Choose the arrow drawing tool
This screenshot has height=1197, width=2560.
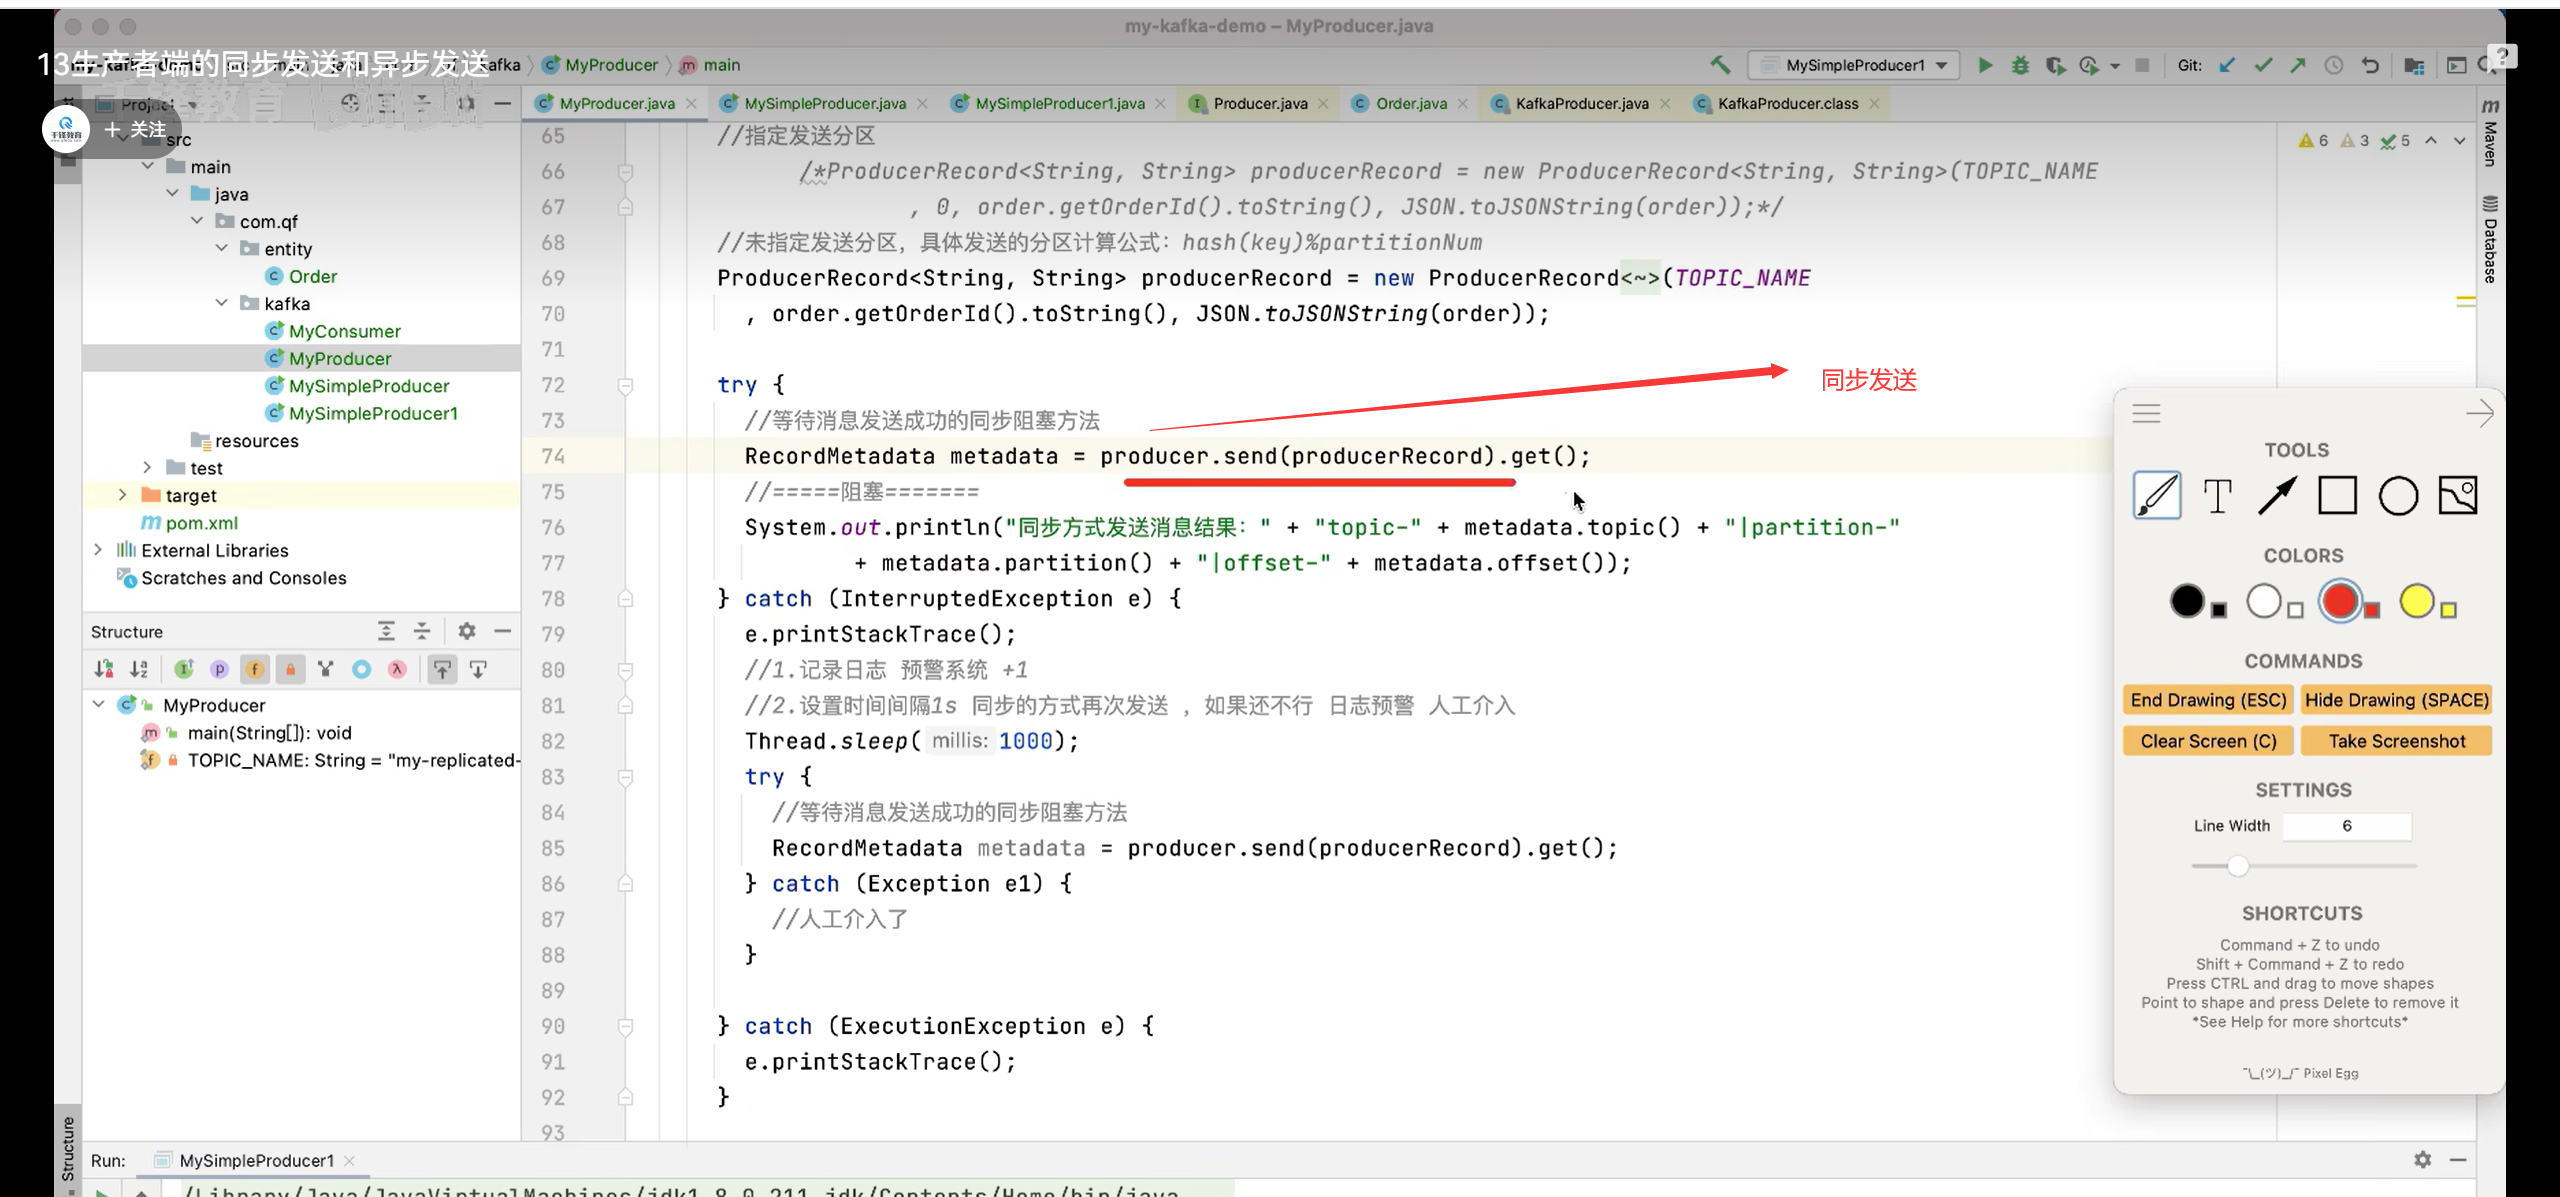[x=2277, y=495]
